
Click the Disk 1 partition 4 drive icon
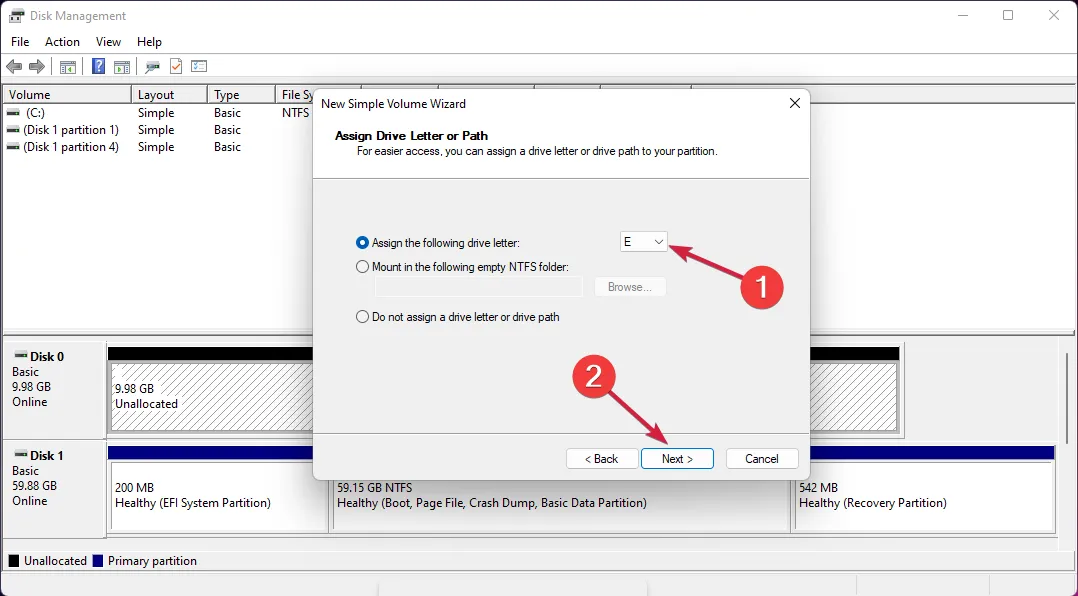coord(13,147)
